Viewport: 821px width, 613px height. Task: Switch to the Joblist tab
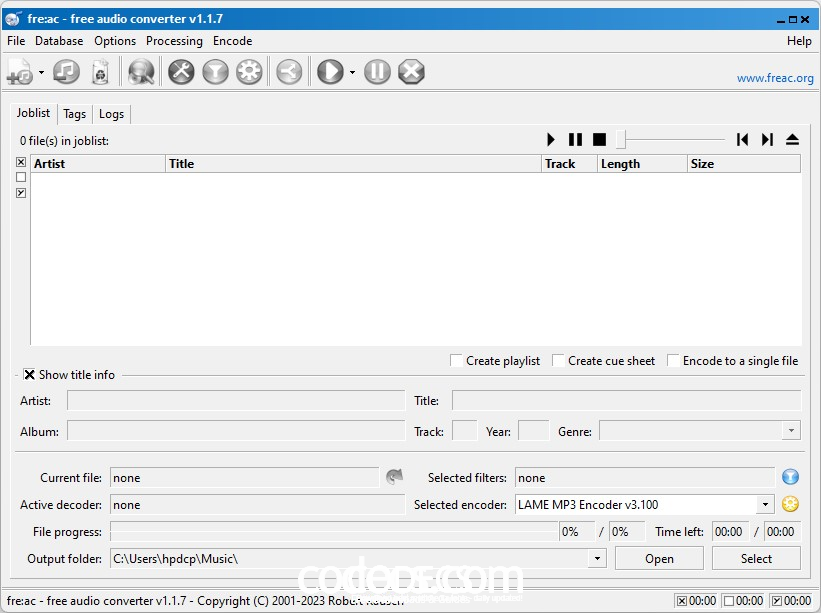[x=34, y=113]
